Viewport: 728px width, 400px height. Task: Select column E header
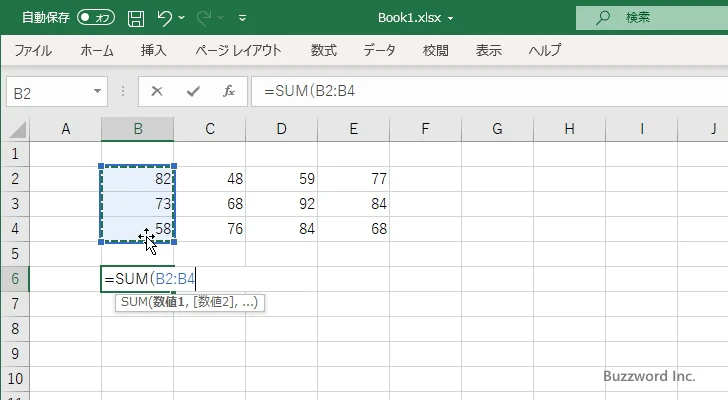pyautogui.click(x=354, y=129)
